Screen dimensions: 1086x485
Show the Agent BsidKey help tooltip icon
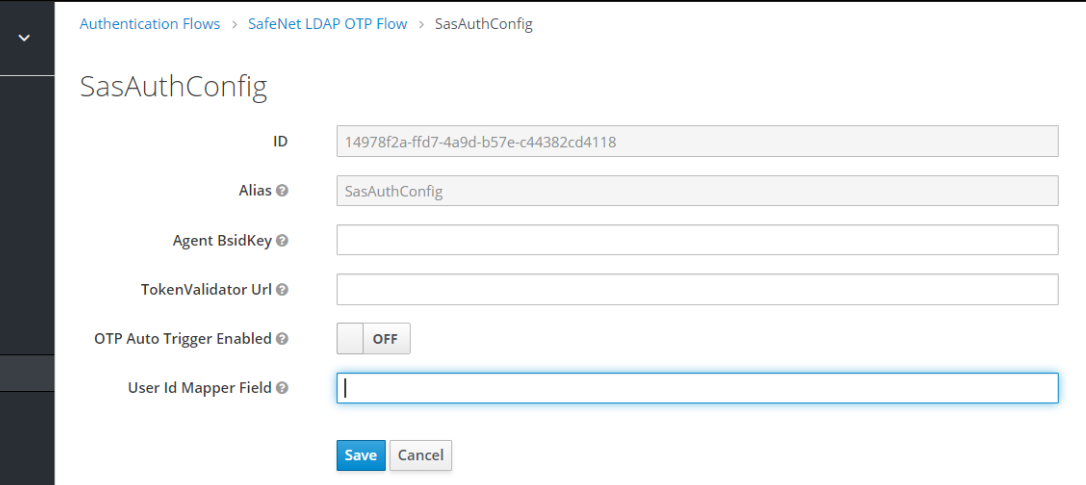pyautogui.click(x=282, y=241)
